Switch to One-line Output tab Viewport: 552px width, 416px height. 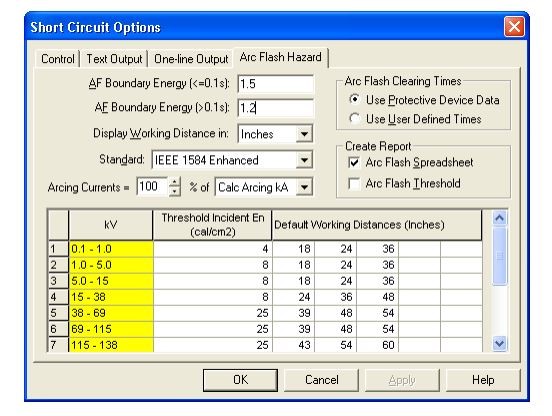[191, 59]
